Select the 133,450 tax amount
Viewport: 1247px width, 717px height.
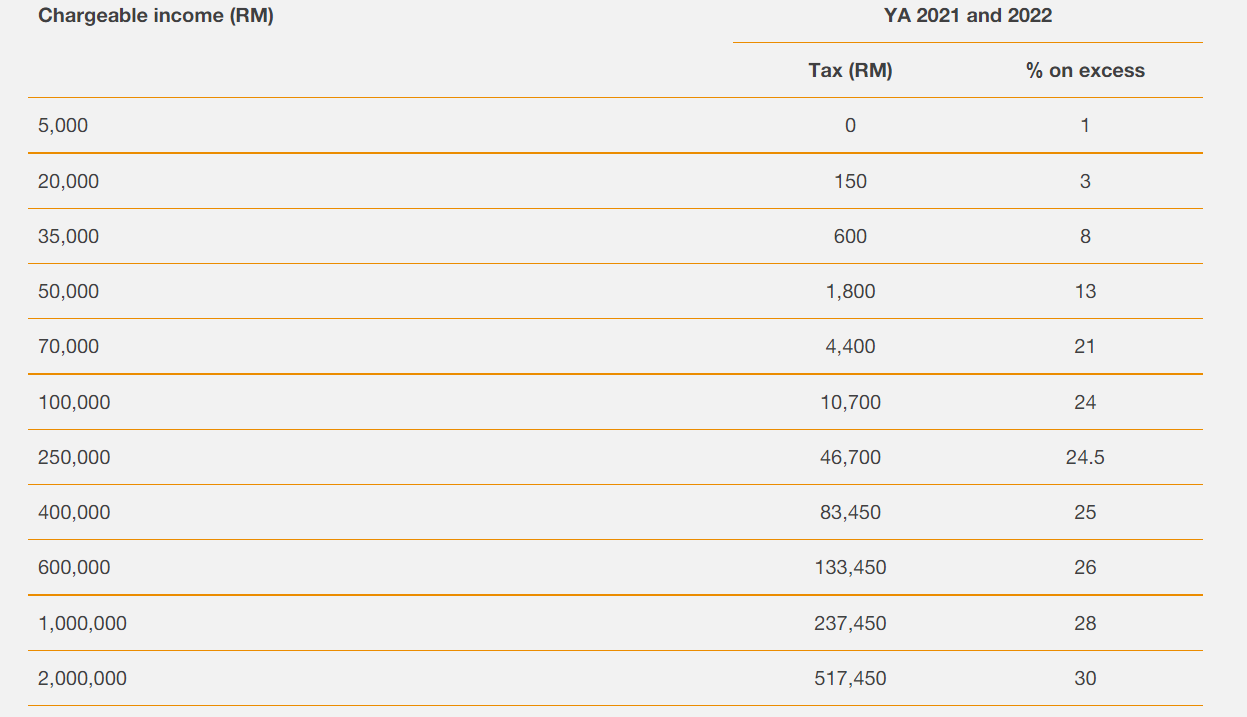(x=850, y=568)
